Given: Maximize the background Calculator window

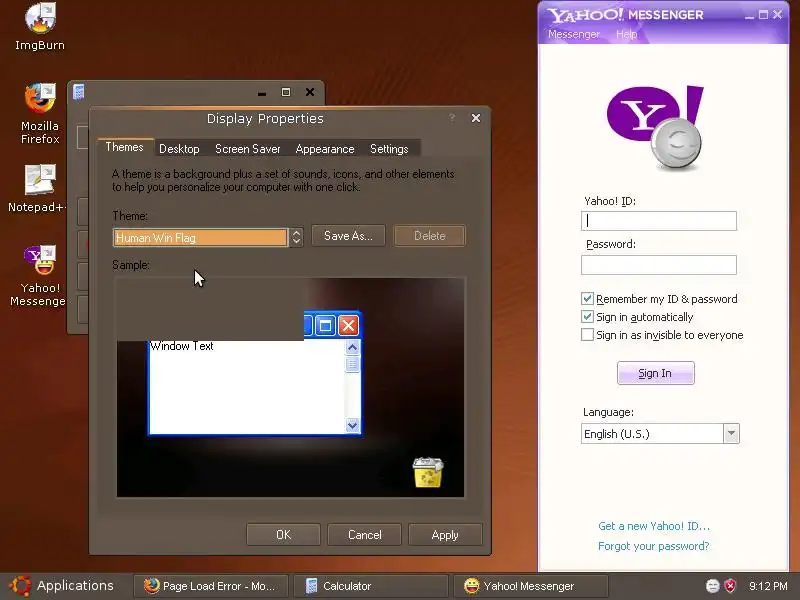Looking at the screenshot, I should pos(286,92).
